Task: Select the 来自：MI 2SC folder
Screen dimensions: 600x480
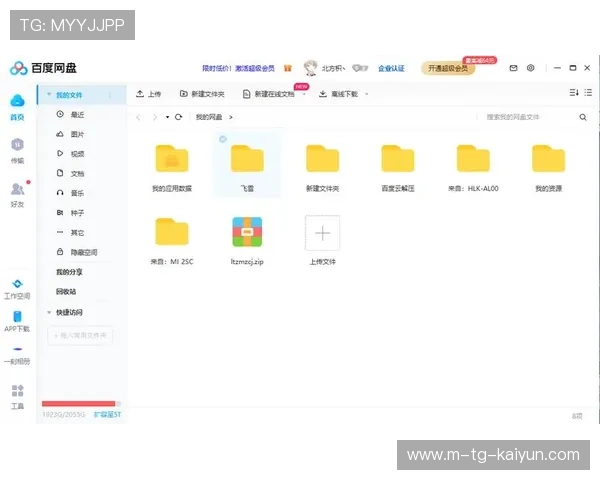Action: coord(172,232)
